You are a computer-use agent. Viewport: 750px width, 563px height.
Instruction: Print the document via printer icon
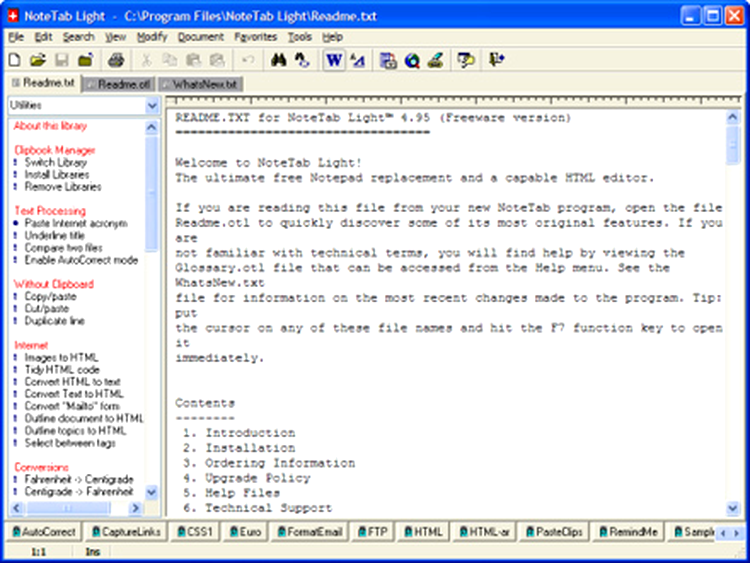point(116,60)
